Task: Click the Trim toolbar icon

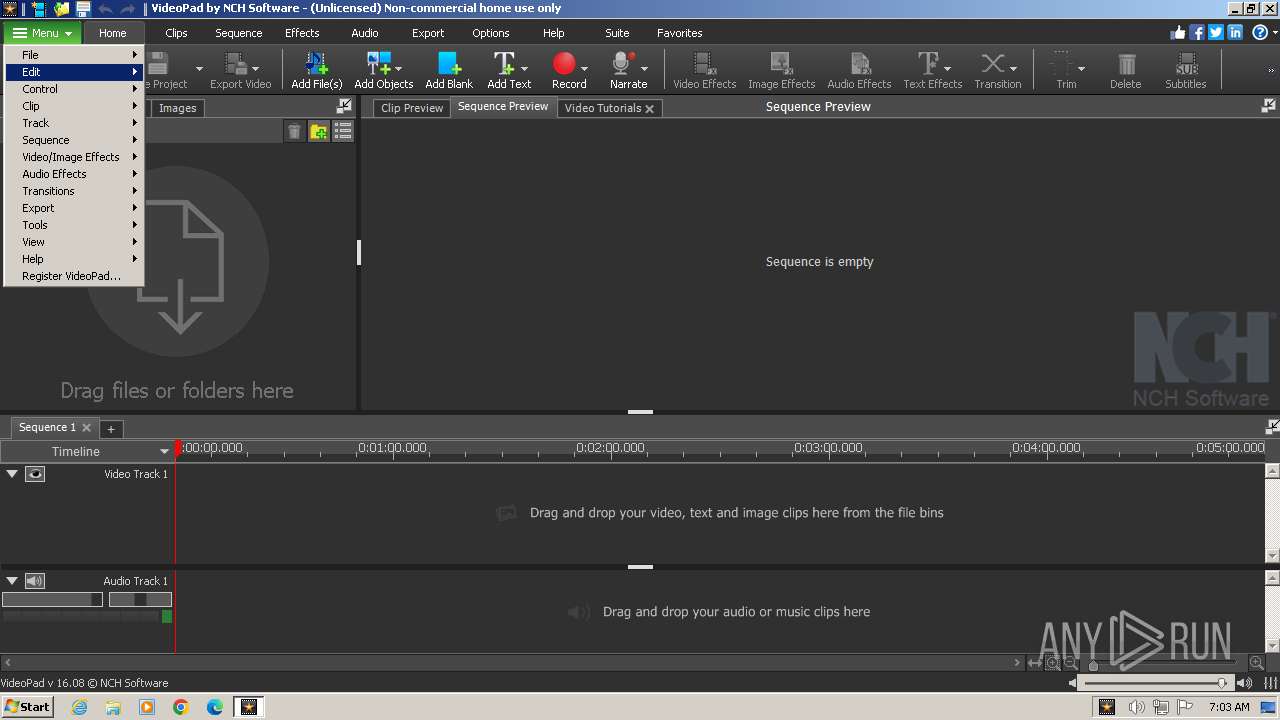Action: [1062, 65]
